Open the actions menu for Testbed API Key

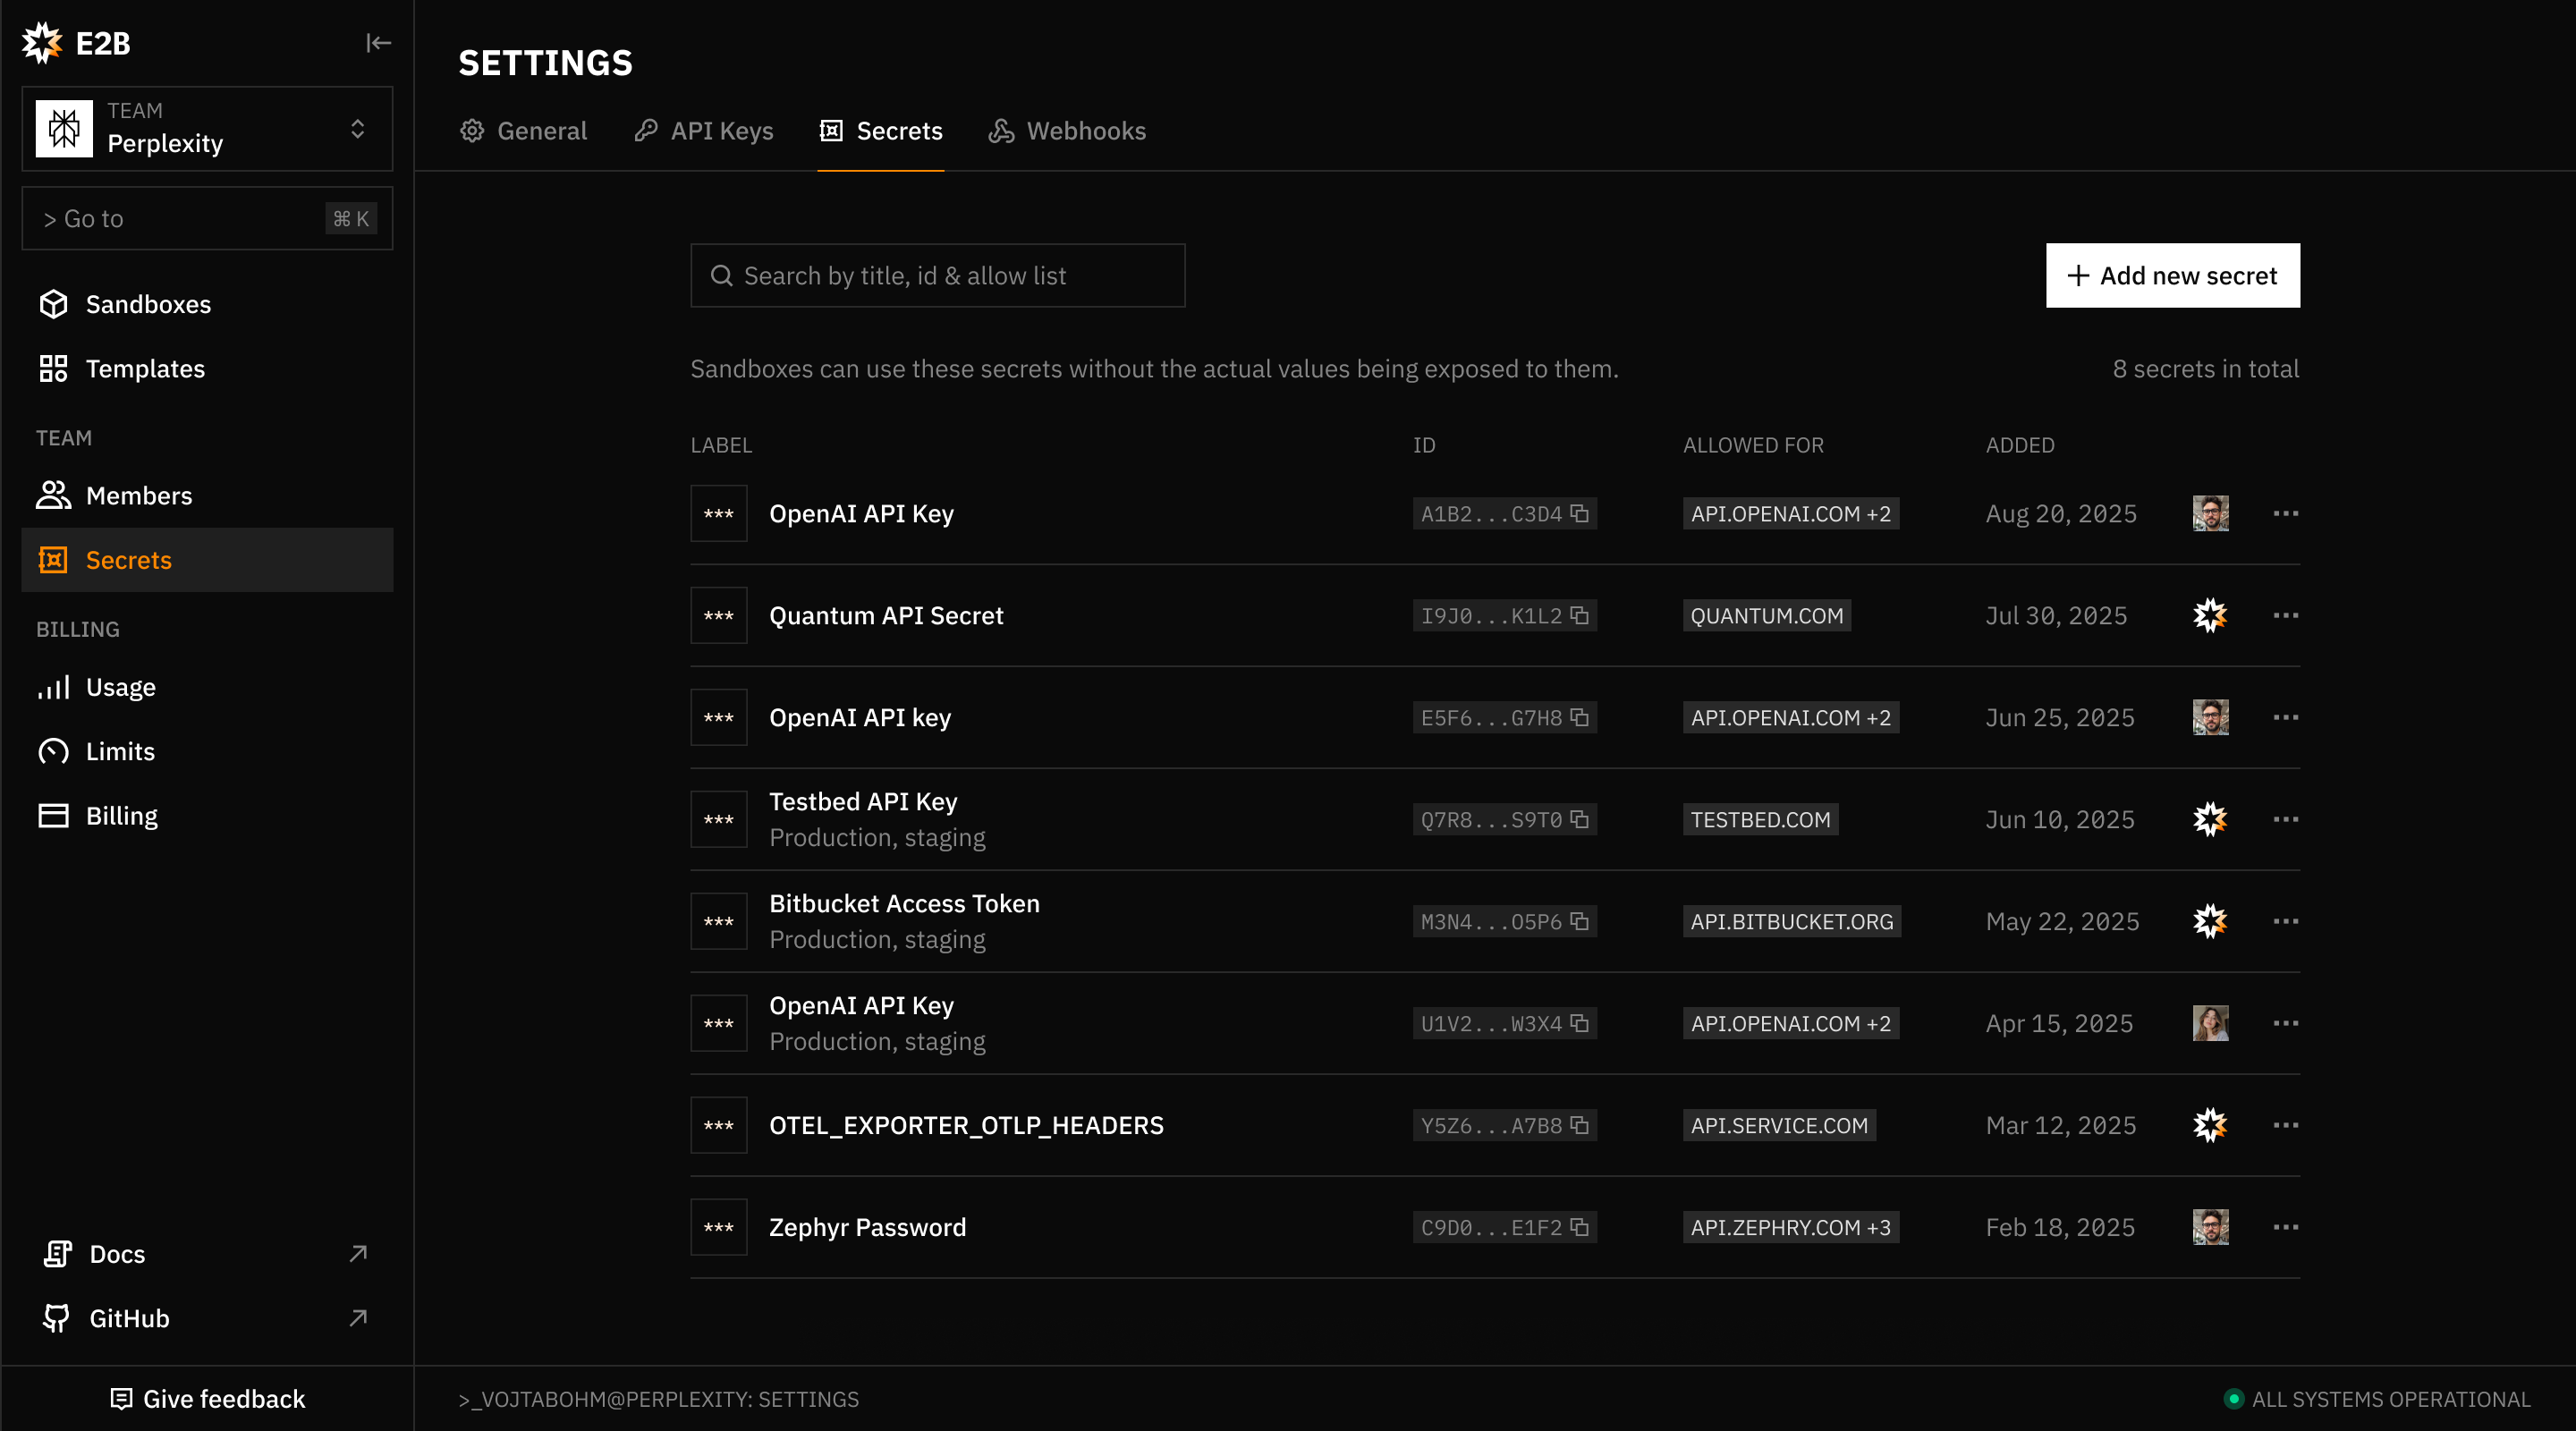click(2287, 819)
